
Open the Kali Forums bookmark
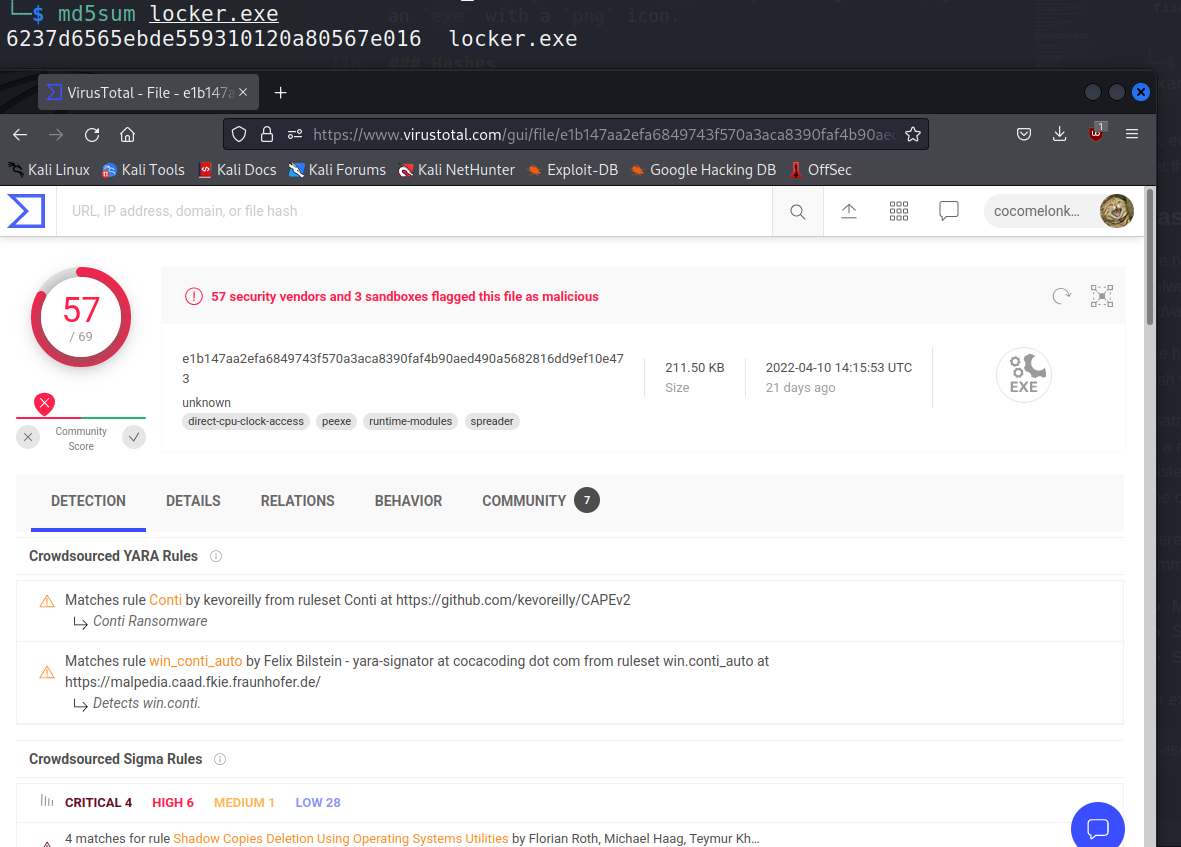point(337,170)
